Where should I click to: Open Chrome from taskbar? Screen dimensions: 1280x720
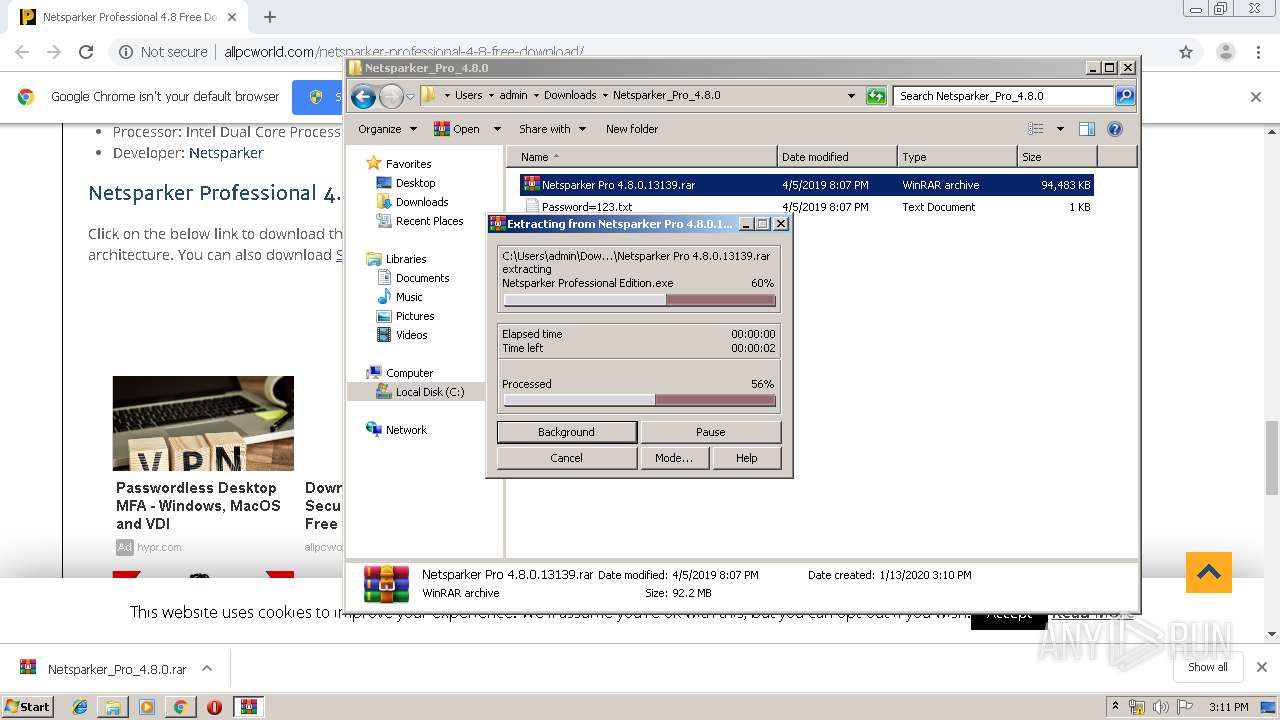(x=180, y=707)
